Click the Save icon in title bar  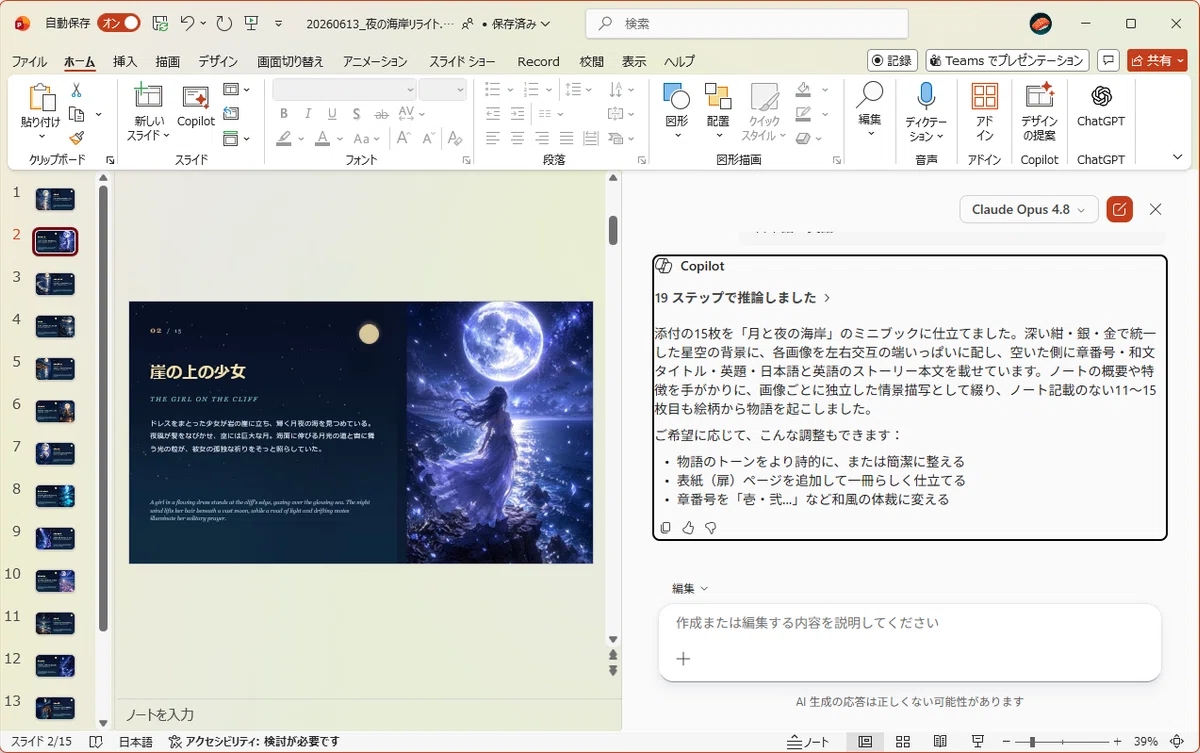point(159,23)
